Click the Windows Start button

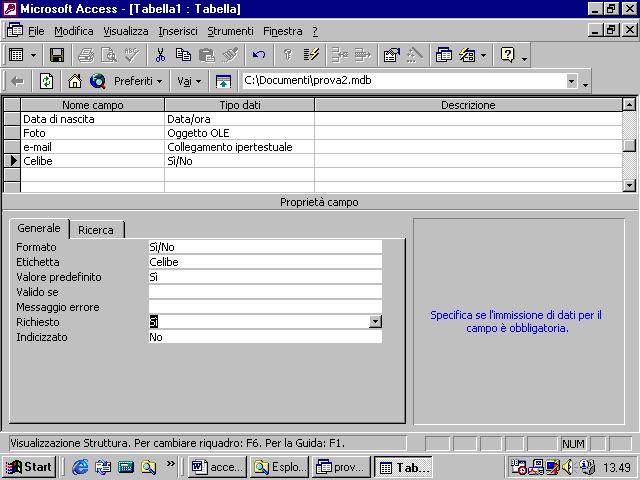point(29,467)
